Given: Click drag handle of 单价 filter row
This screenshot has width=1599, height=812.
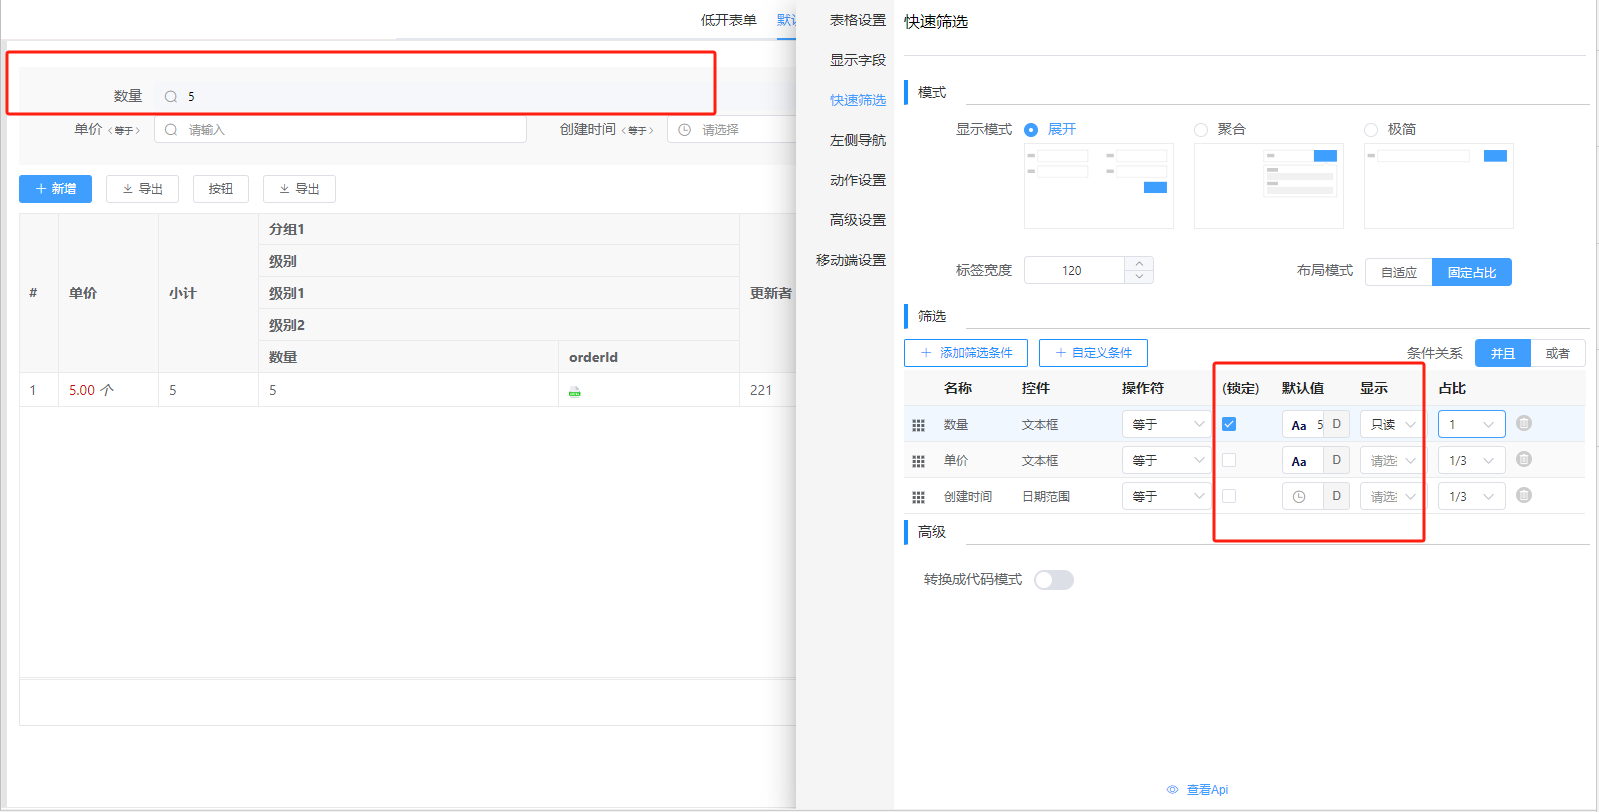Looking at the screenshot, I should [918, 461].
